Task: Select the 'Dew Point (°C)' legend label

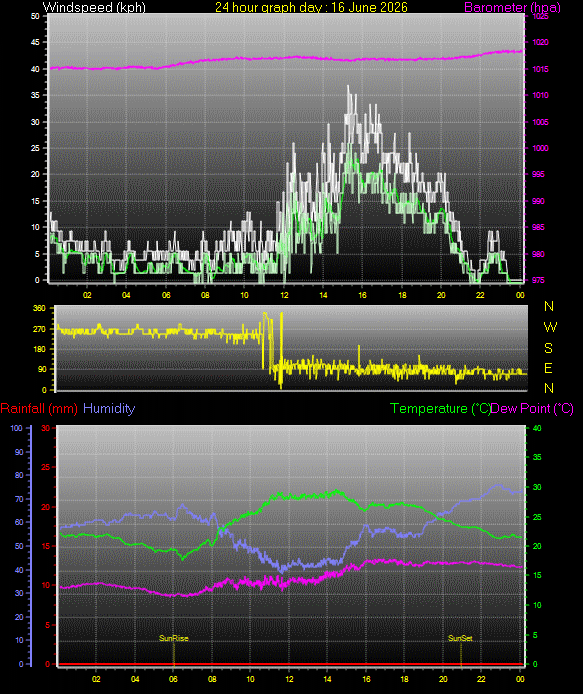Action: [x=532, y=408]
